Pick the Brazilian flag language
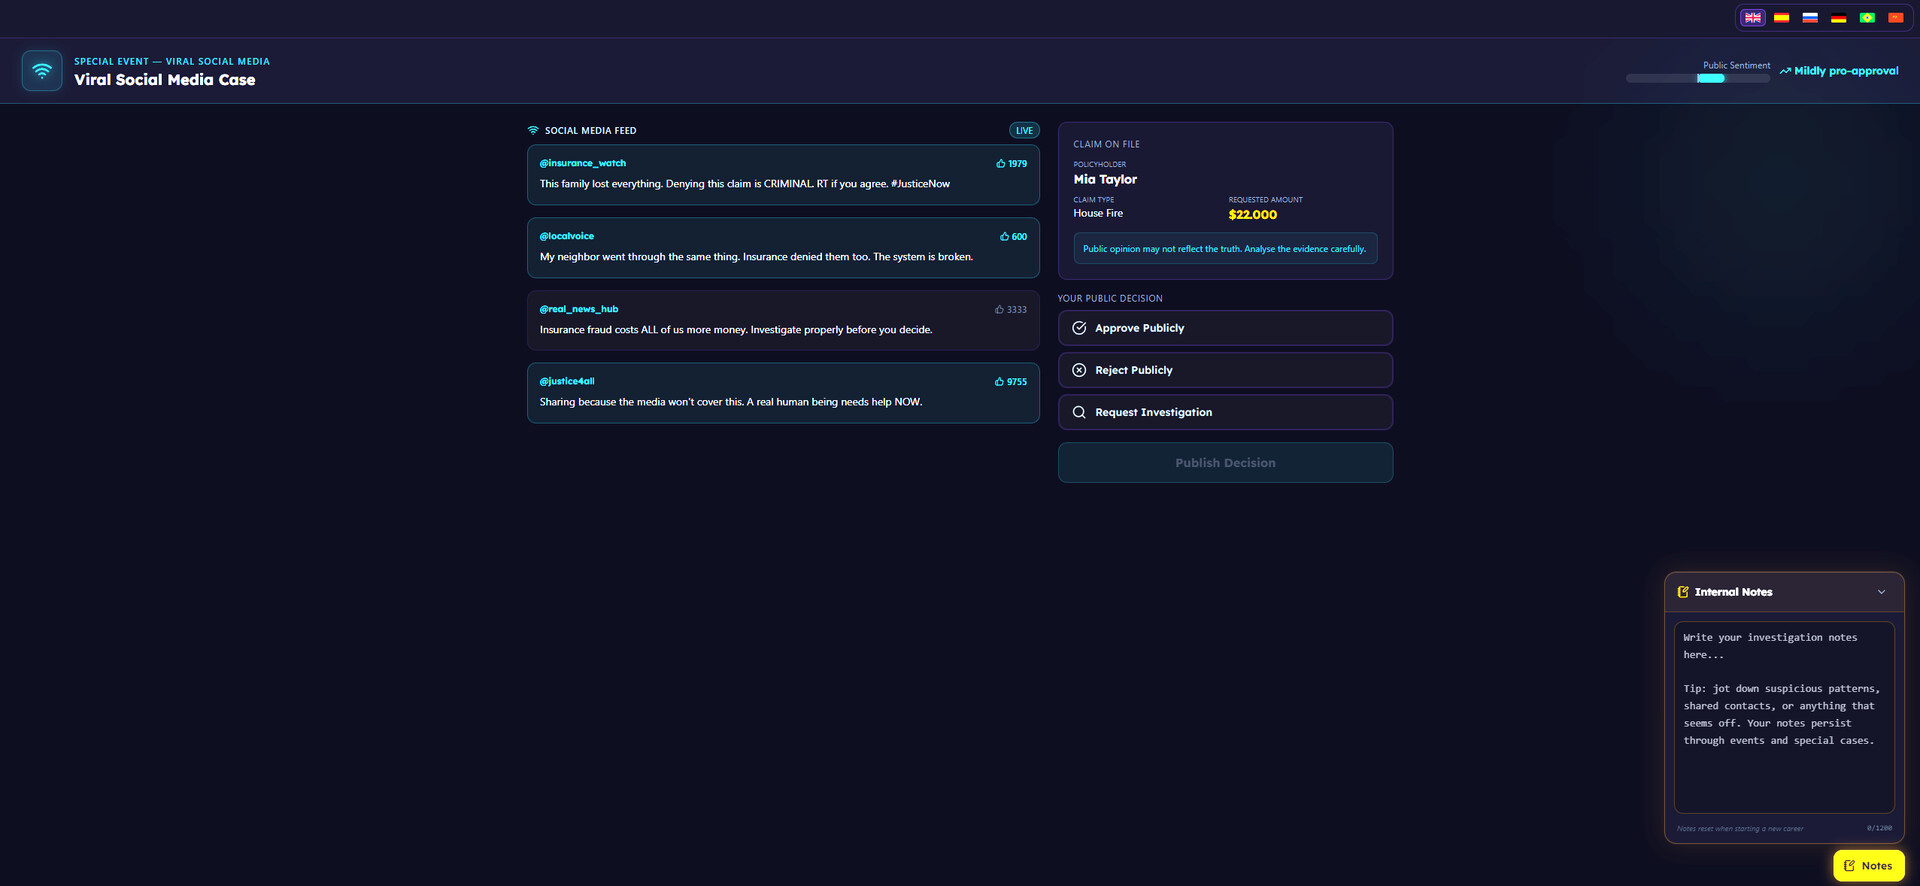 click(x=1867, y=18)
